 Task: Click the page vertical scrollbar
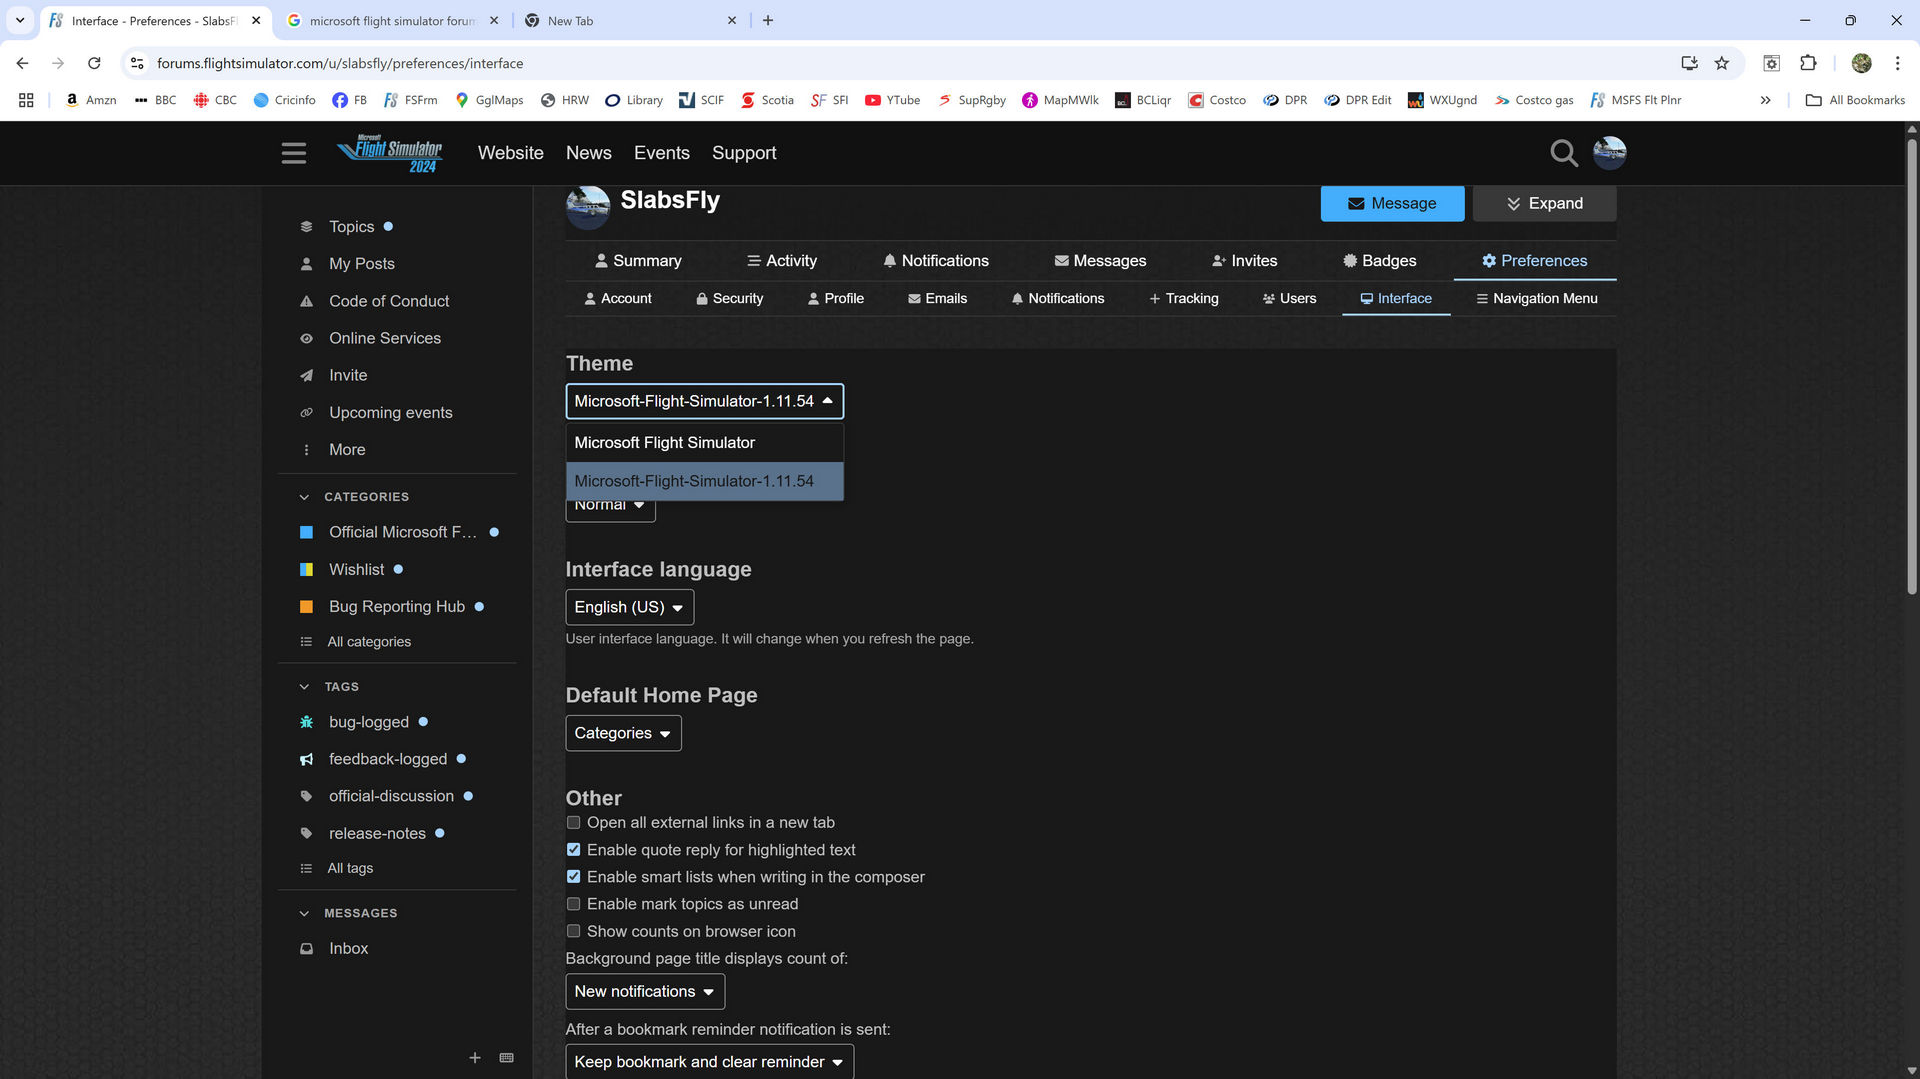[1911, 365]
